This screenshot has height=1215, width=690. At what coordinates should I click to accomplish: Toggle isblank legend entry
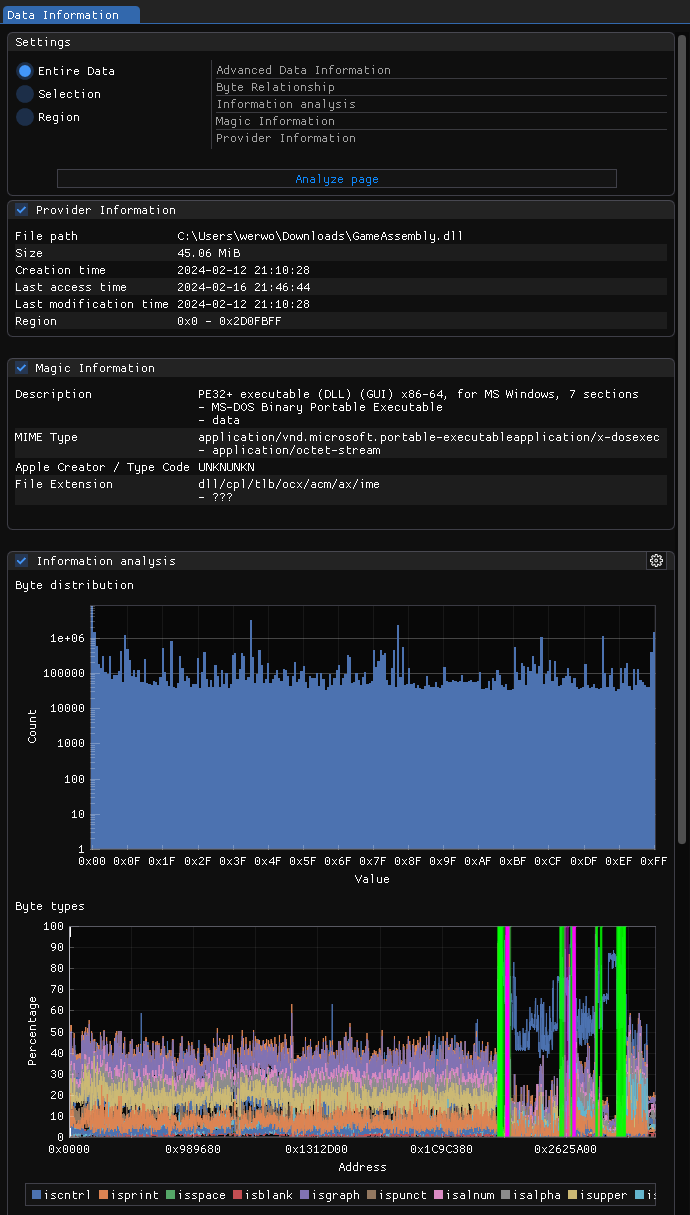coord(264,1195)
